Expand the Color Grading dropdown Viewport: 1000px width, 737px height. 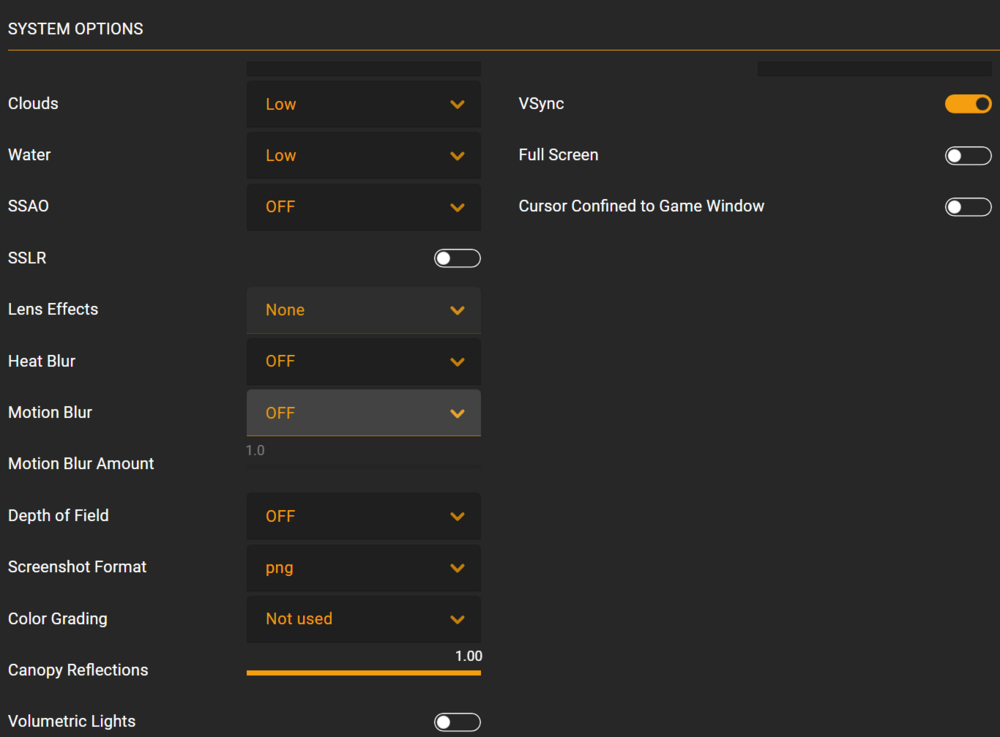click(x=363, y=619)
